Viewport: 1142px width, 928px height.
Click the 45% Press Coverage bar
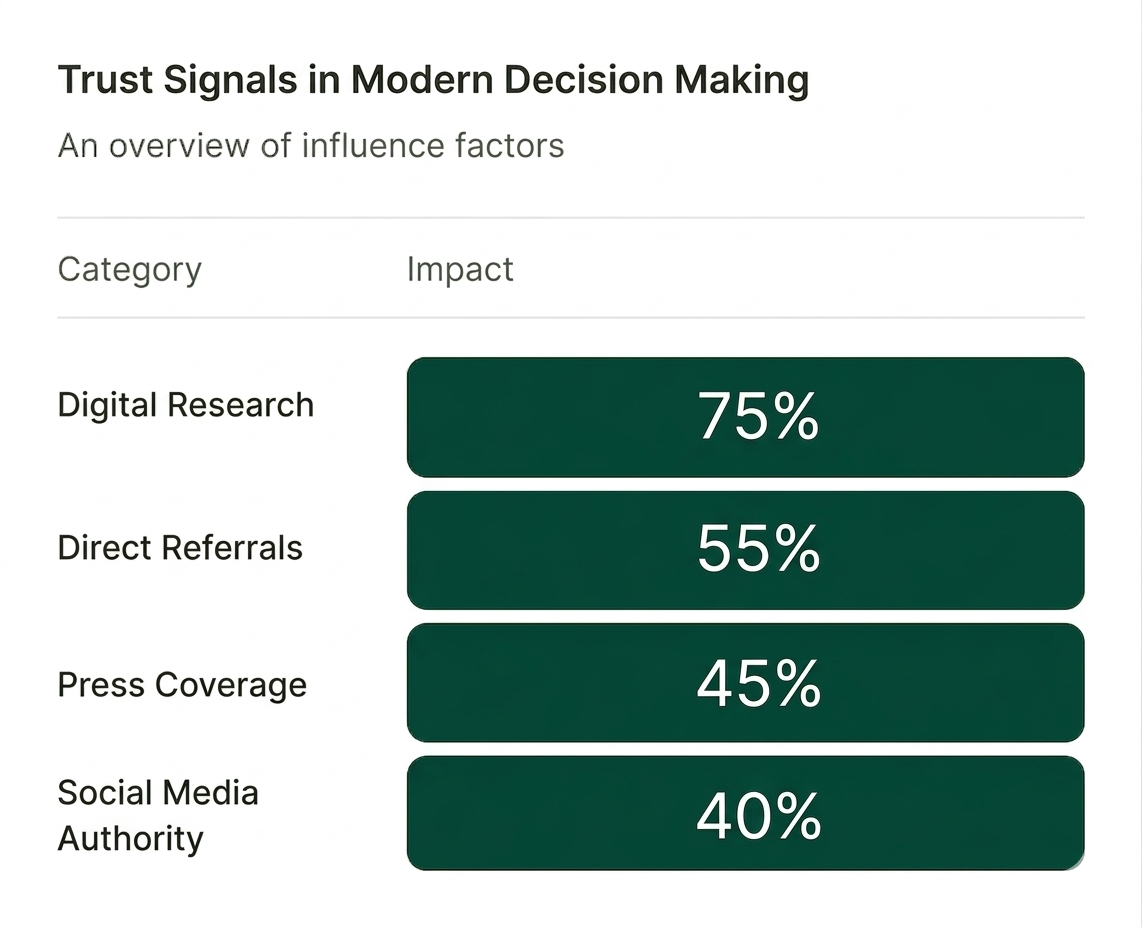click(x=745, y=683)
